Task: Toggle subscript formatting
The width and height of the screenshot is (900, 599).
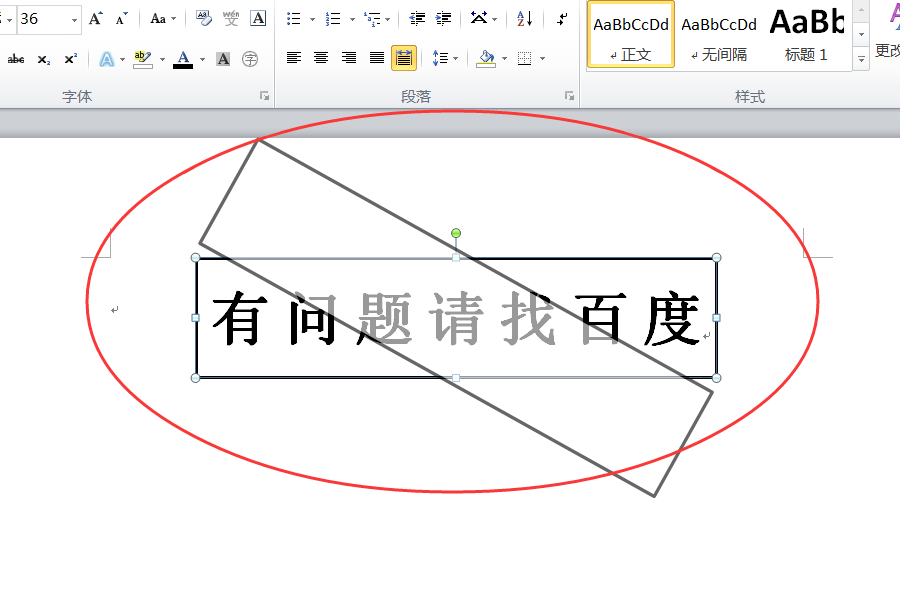Action: tap(44, 59)
